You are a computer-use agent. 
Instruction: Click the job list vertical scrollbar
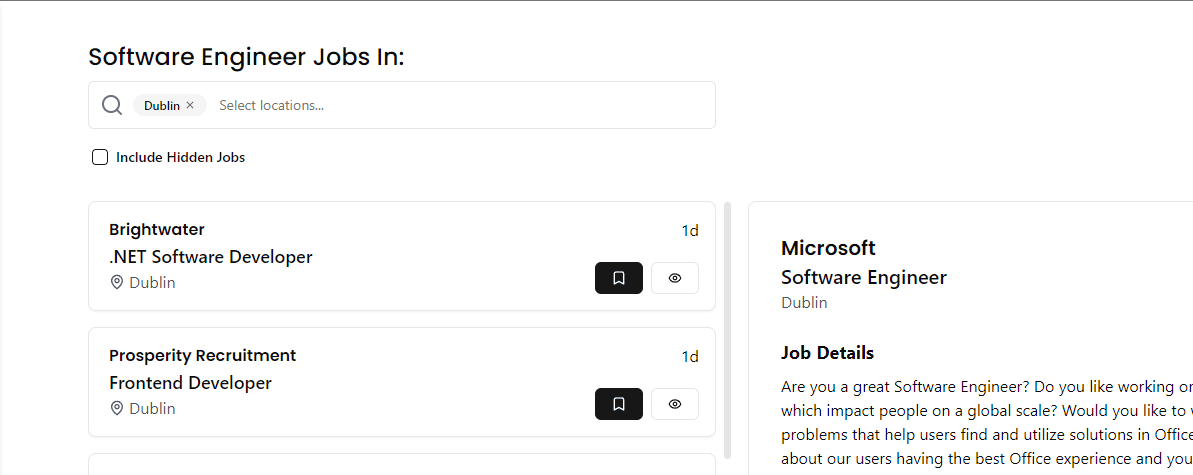728,330
